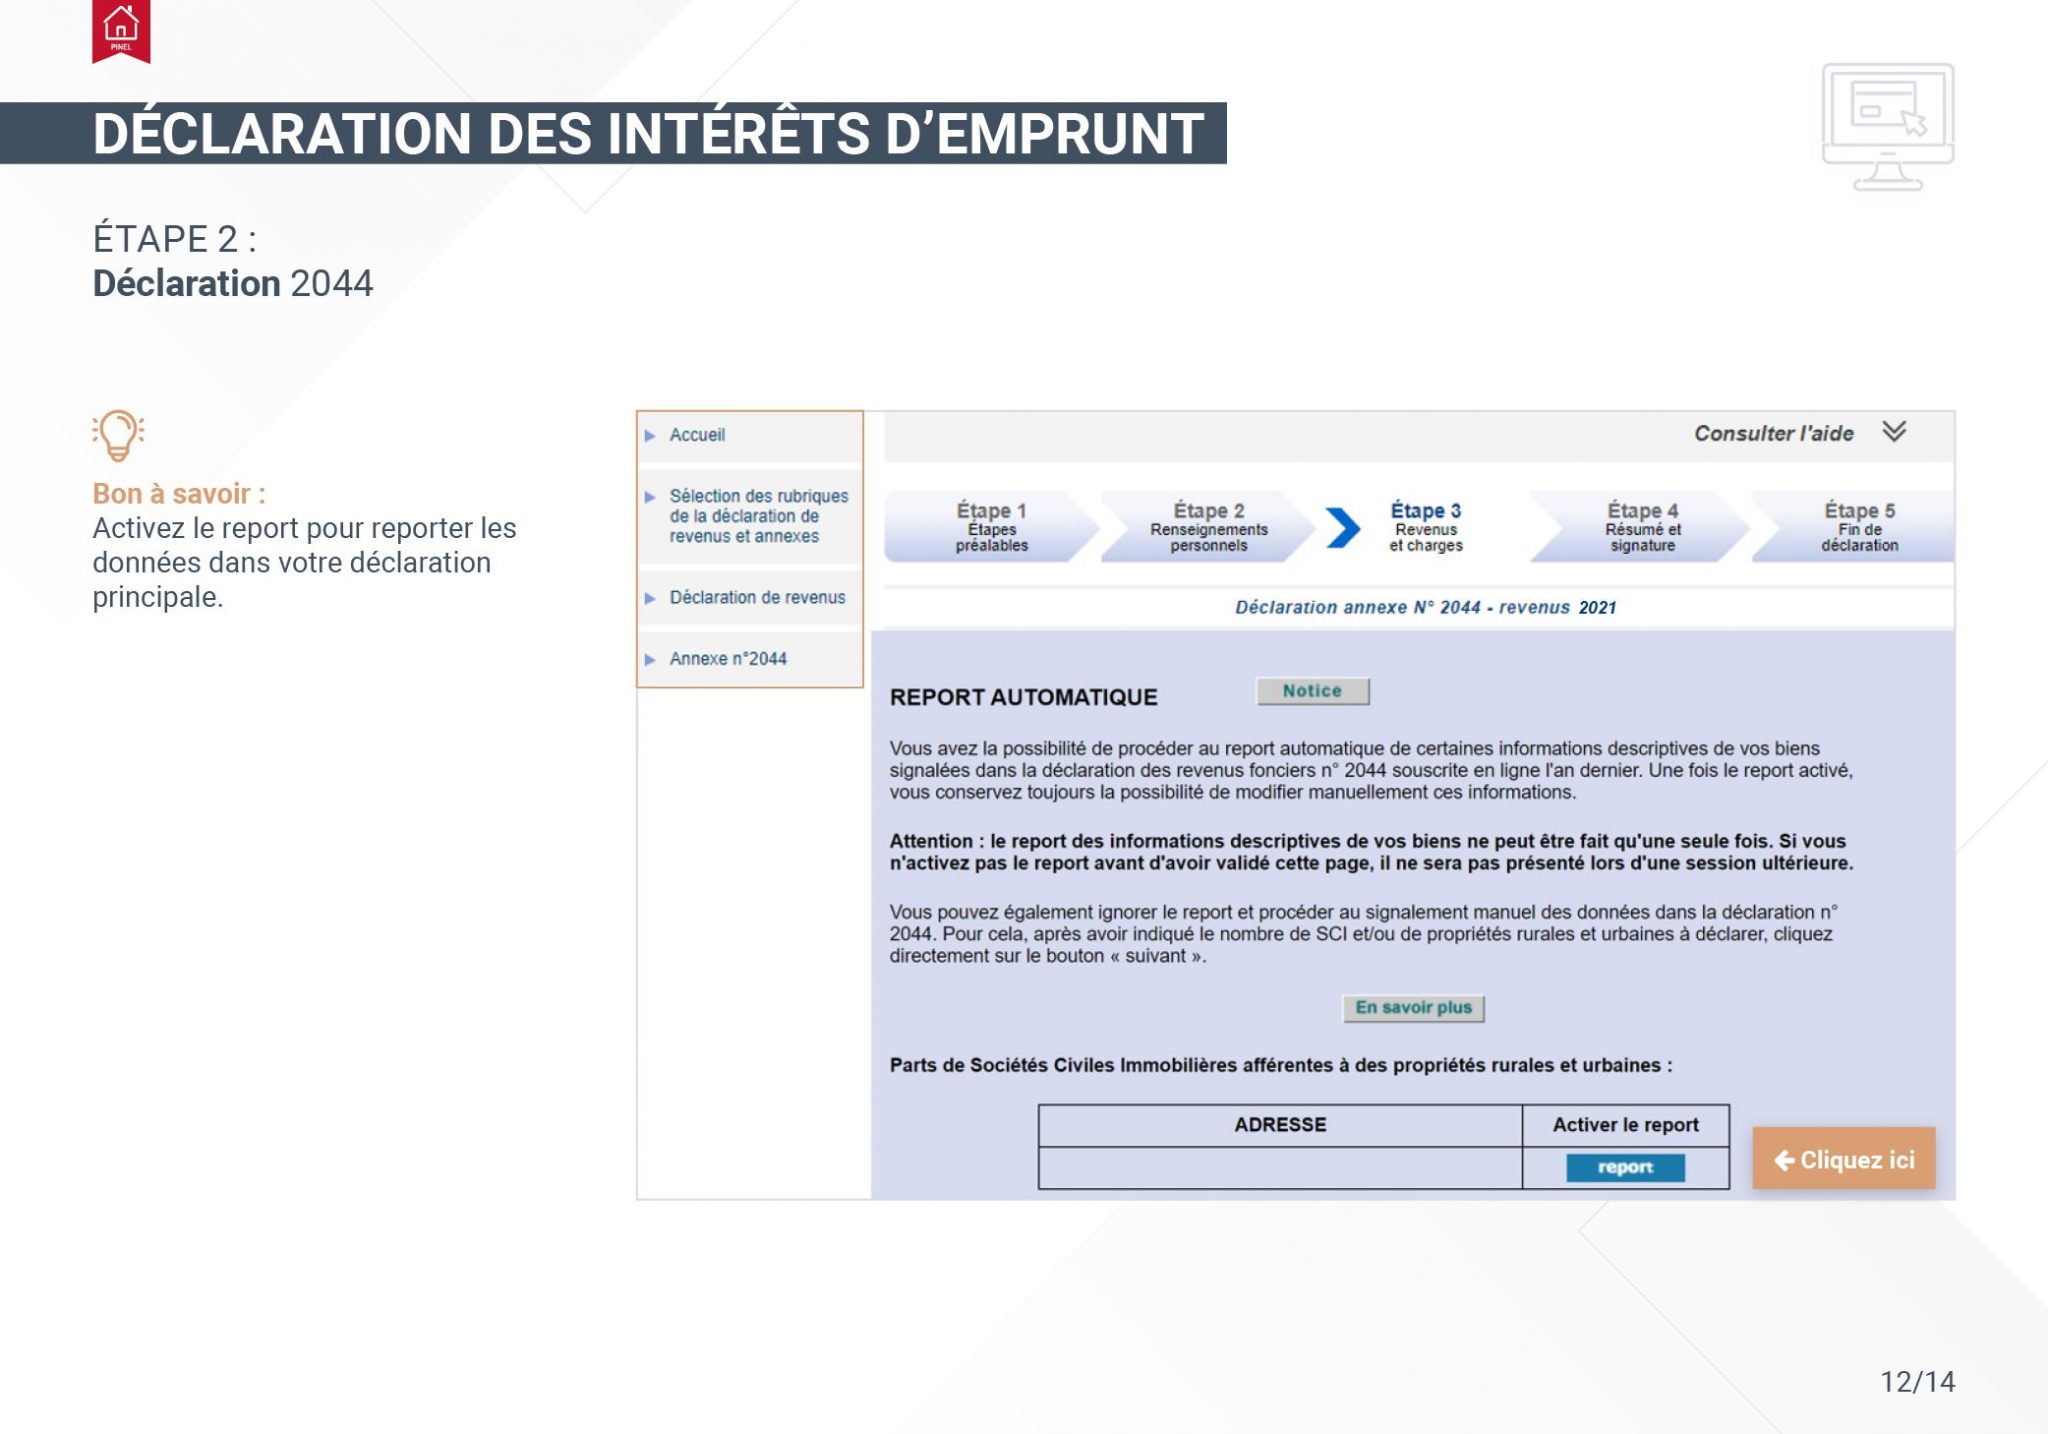
Task: Activate the blue report button
Action: [x=1625, y=1167]
